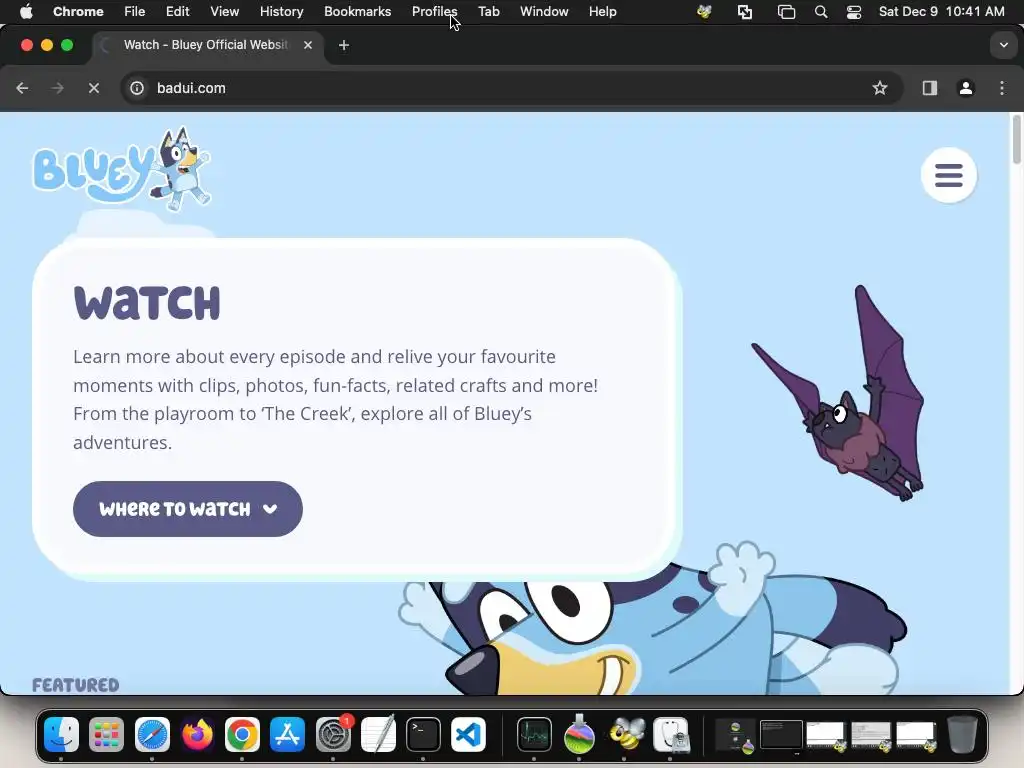The width and height of the screenshot is (1024, 768).
Task: Click the date and time display
Action: pos(941,11)
